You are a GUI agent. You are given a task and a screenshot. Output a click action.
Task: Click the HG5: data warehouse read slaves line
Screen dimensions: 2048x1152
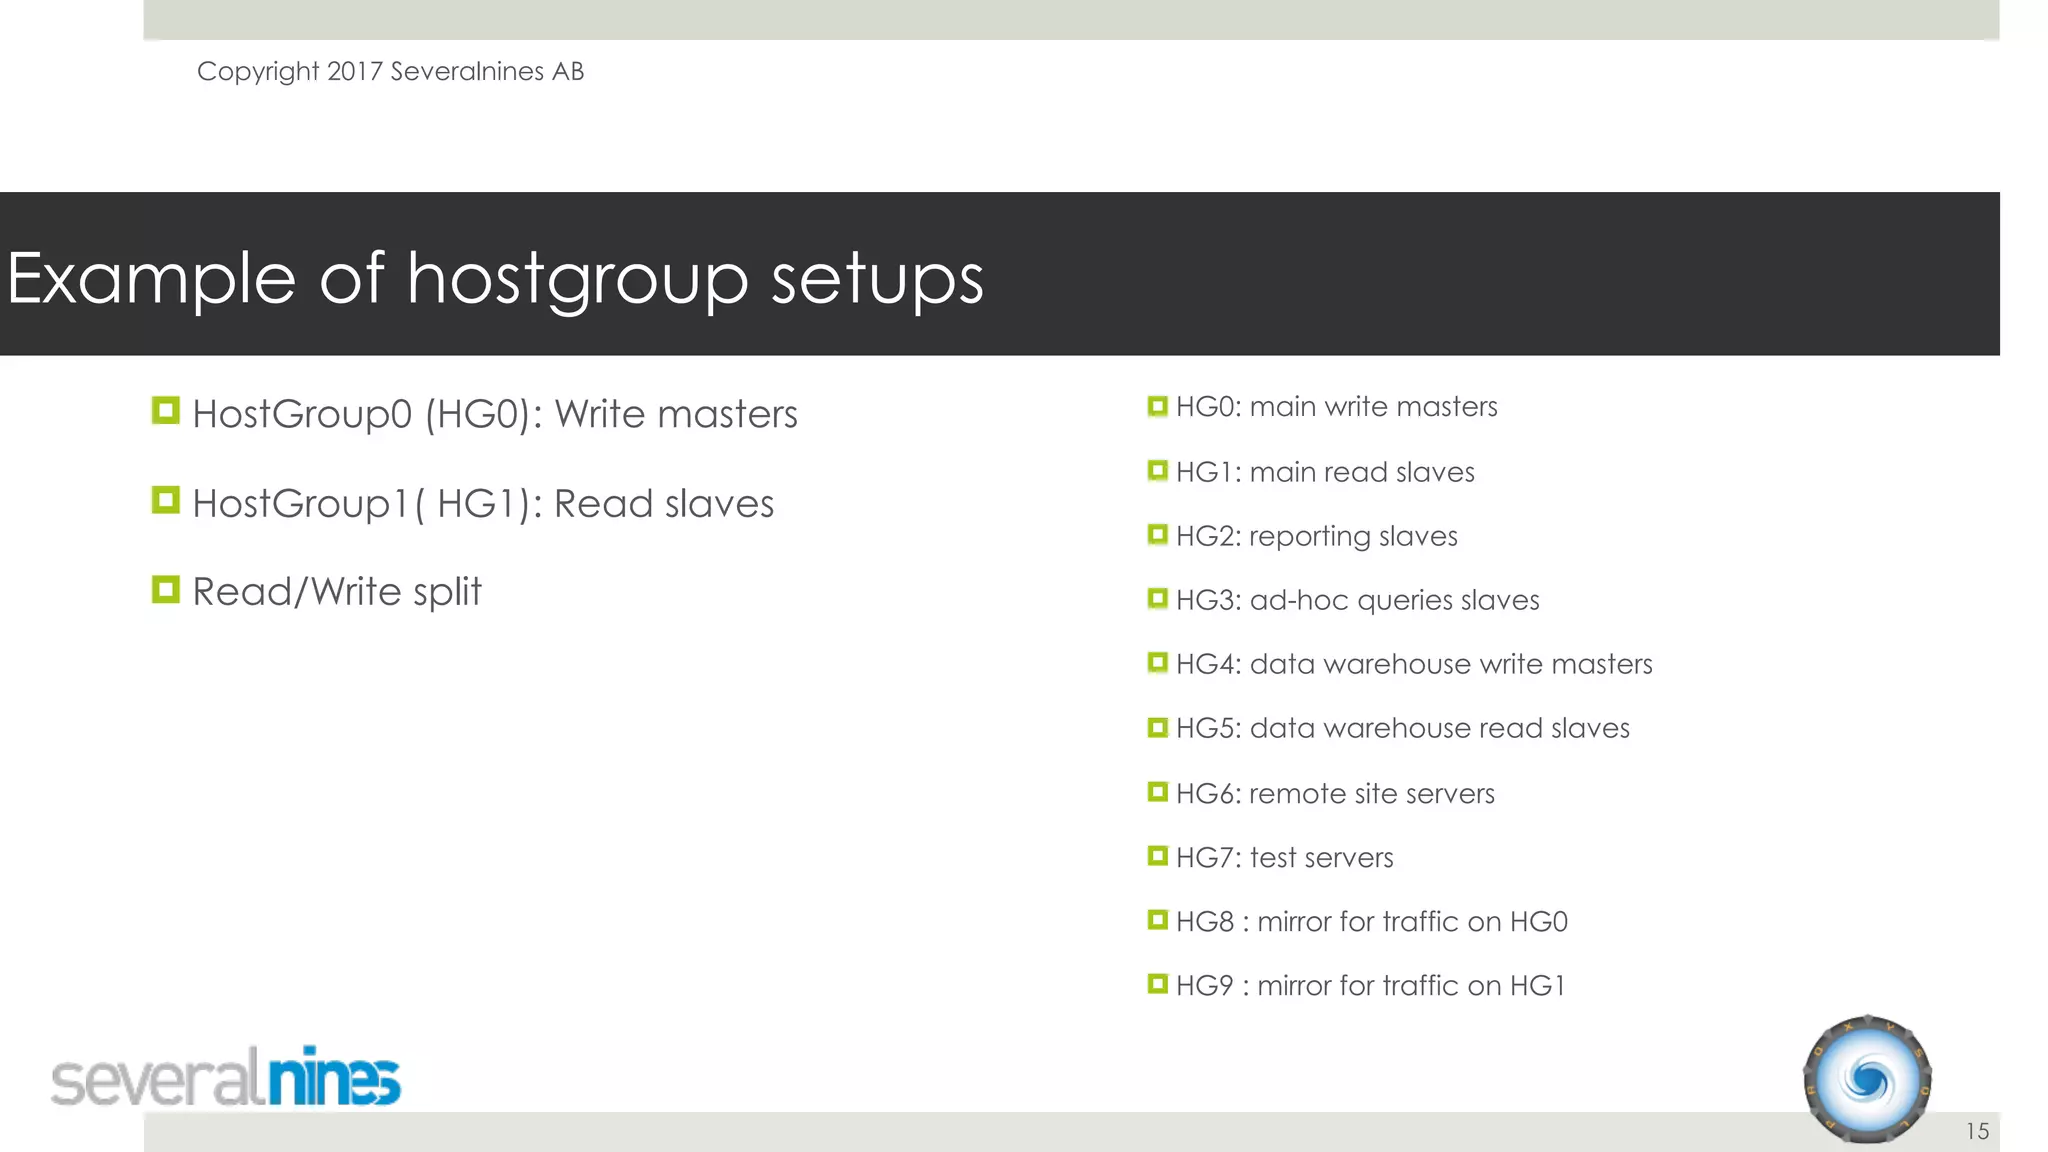(1402, 728)
